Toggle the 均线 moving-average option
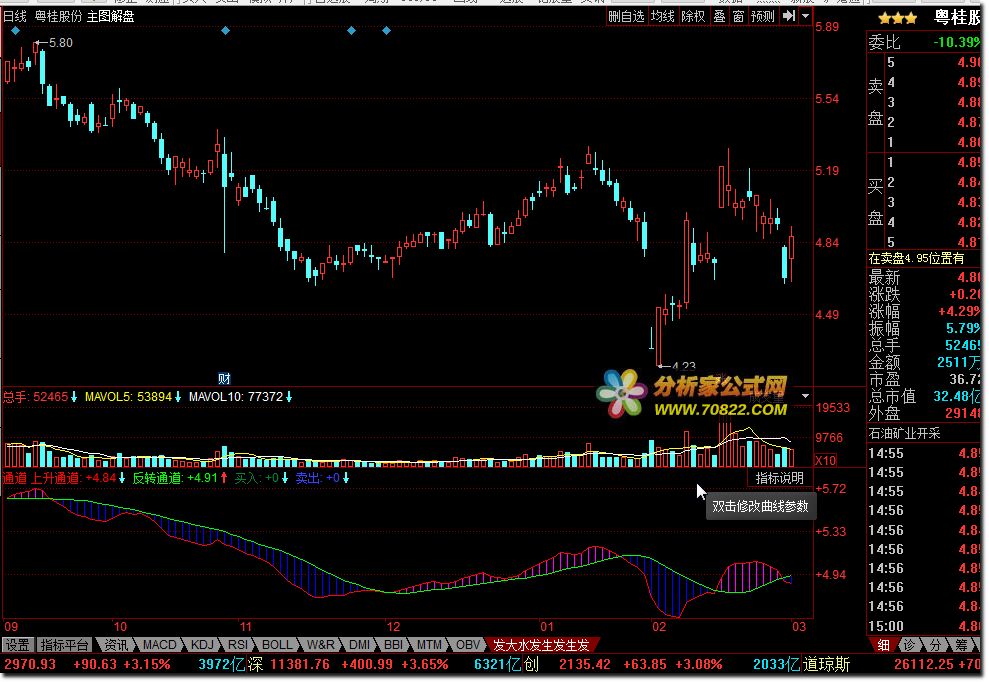The image size is (989, 682). click(662, 16)
